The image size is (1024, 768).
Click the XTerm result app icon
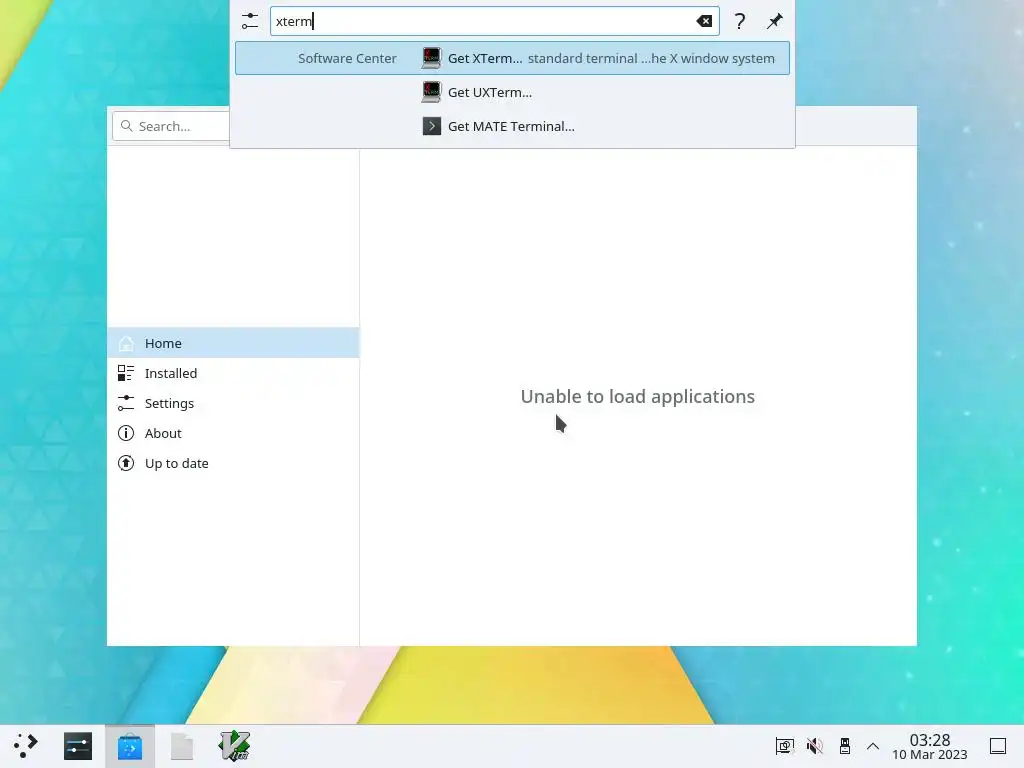[x=432, y=58]
